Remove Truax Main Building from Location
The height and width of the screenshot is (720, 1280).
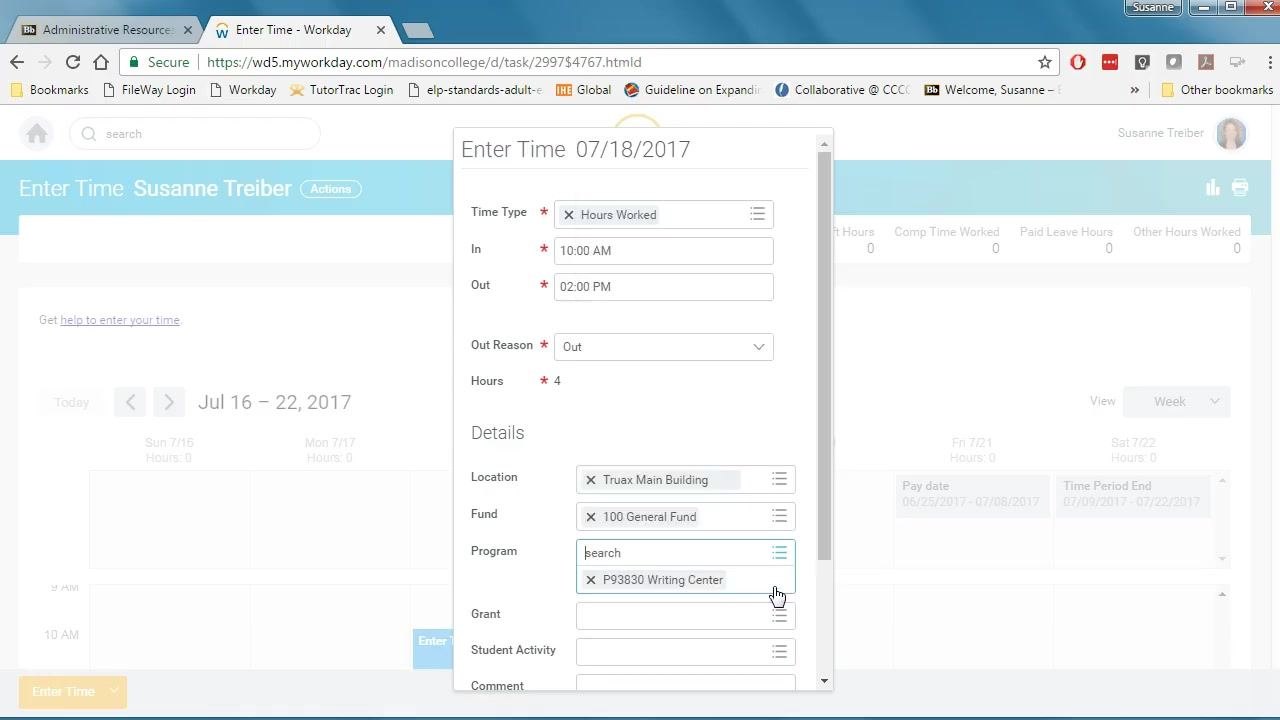[591, 480]
